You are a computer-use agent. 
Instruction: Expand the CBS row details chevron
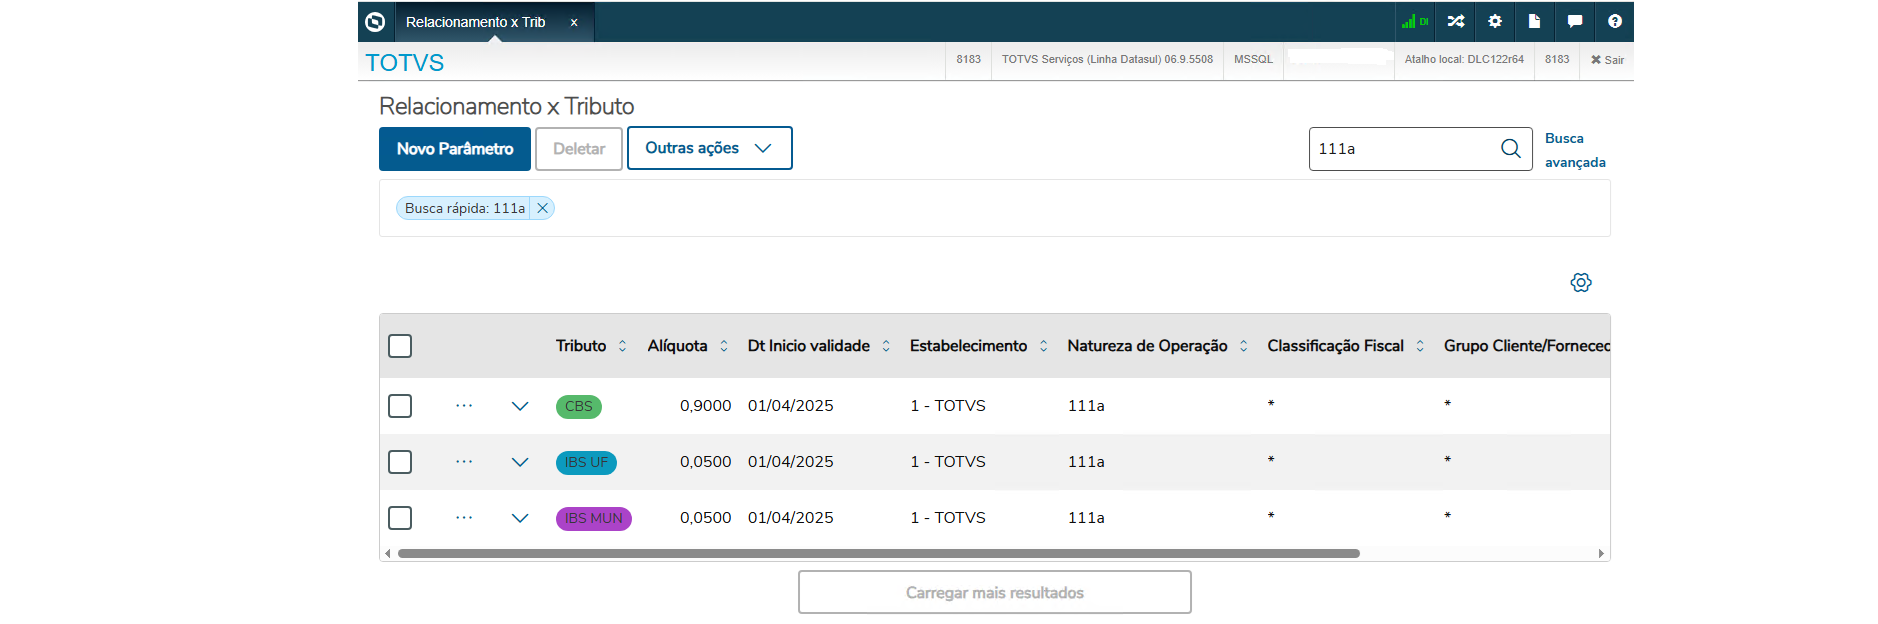(x=520, y=406)
